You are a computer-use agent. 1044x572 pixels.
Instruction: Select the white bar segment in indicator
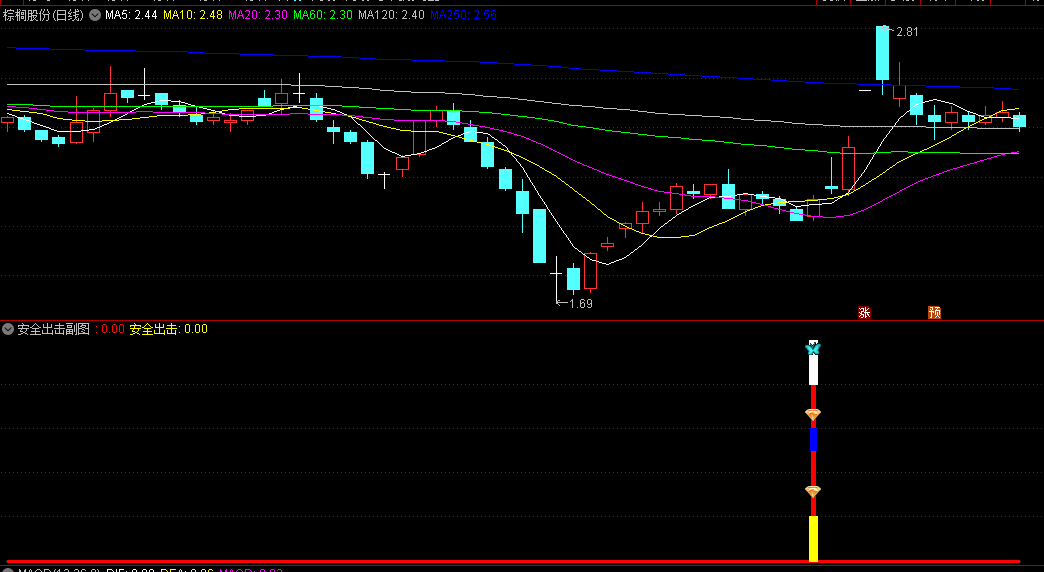click(813, 370)
